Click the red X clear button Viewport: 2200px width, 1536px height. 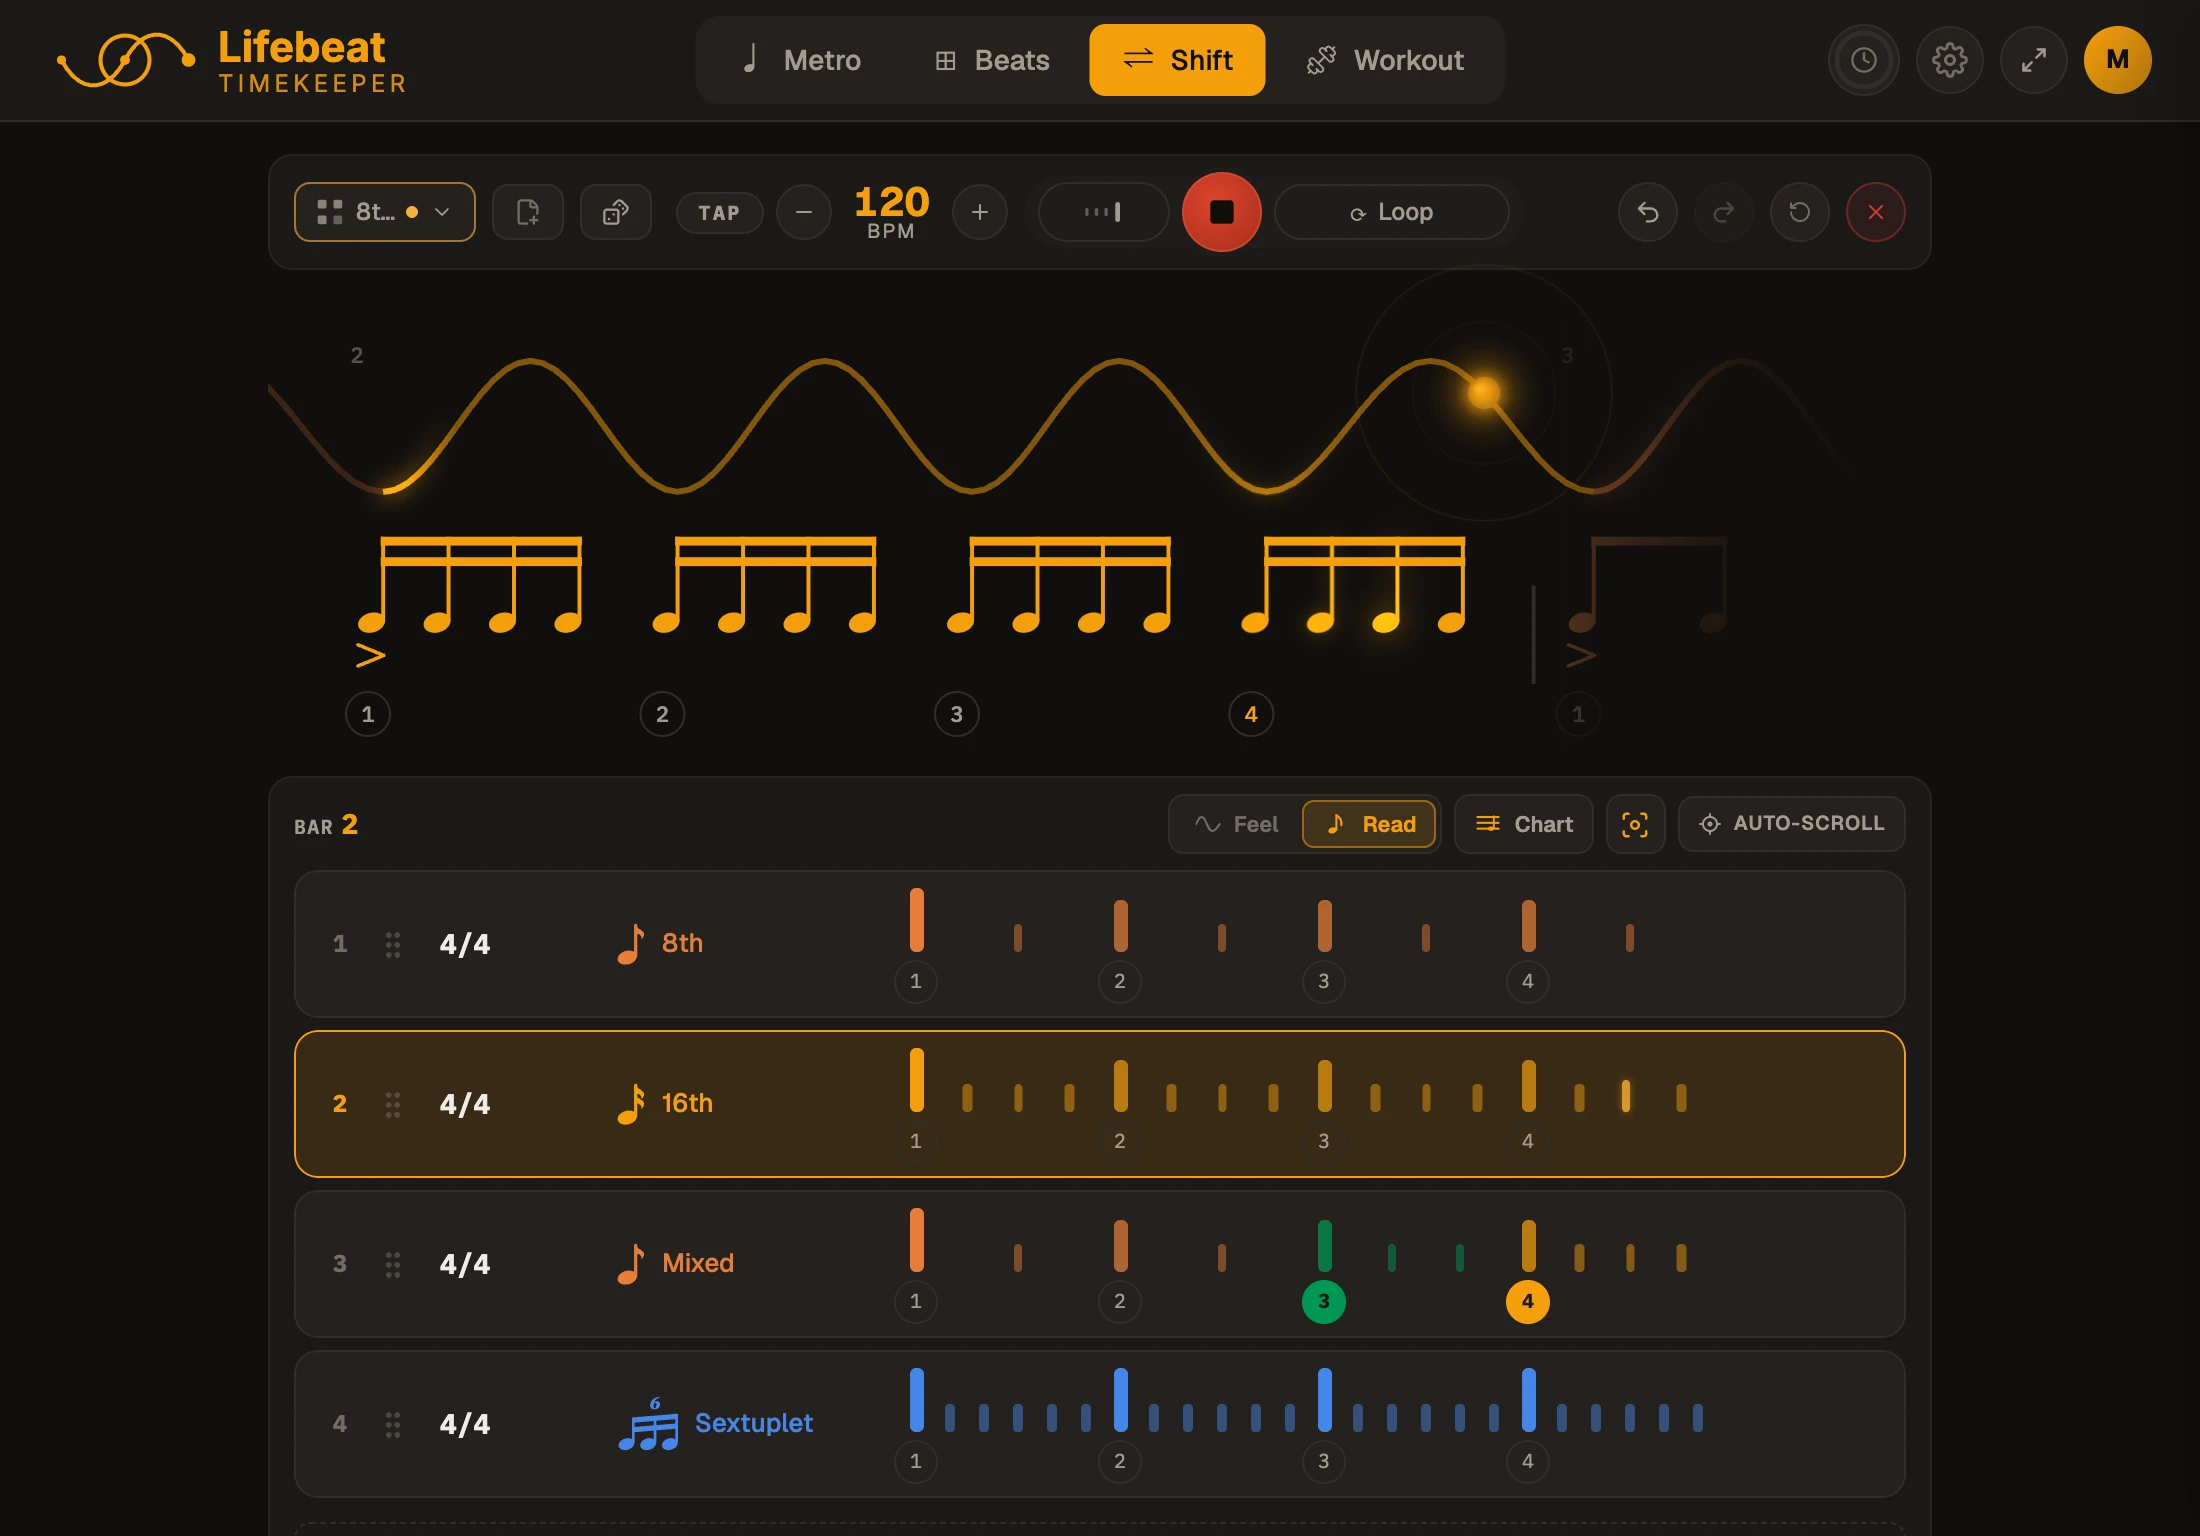click(1876, 212)
